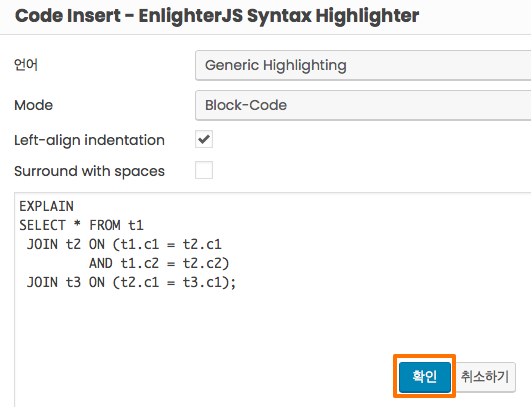This screenshot has width=531, height=407.
Task: Open the Mode dropdown showing Block-Code
Action: tap(363, 105)
